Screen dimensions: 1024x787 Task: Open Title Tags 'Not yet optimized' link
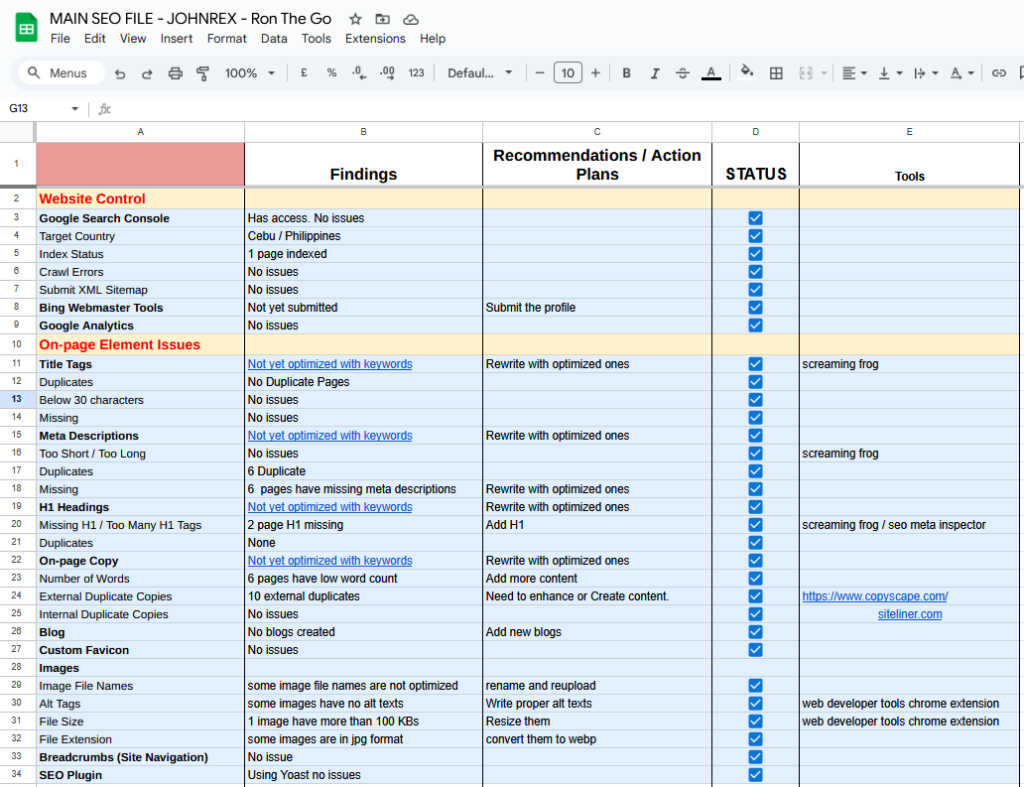pyautogui.click(x=330, y=364)
